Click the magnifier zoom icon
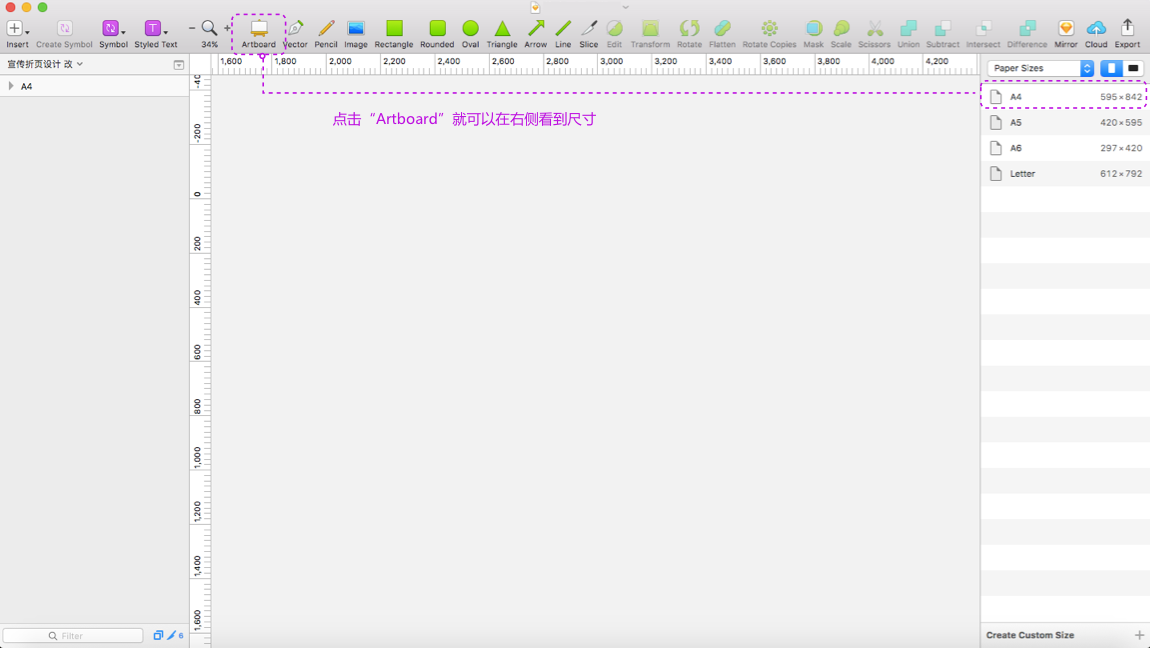This screenshot has height=648, width=1150. point(209,28)
